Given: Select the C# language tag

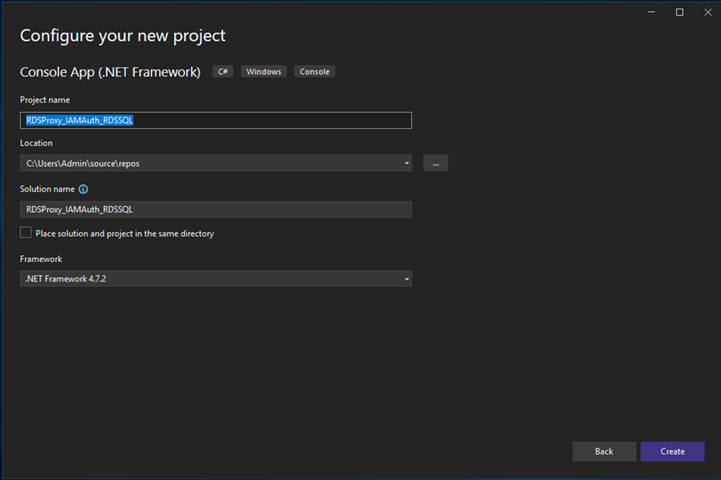Looking at the screenshot, I should coord(223,72).
